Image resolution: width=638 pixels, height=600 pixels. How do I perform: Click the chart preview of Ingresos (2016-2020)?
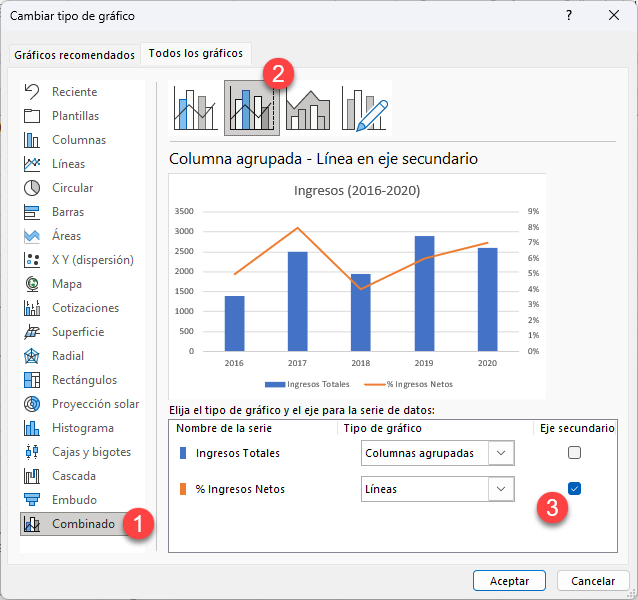(357, 286)
